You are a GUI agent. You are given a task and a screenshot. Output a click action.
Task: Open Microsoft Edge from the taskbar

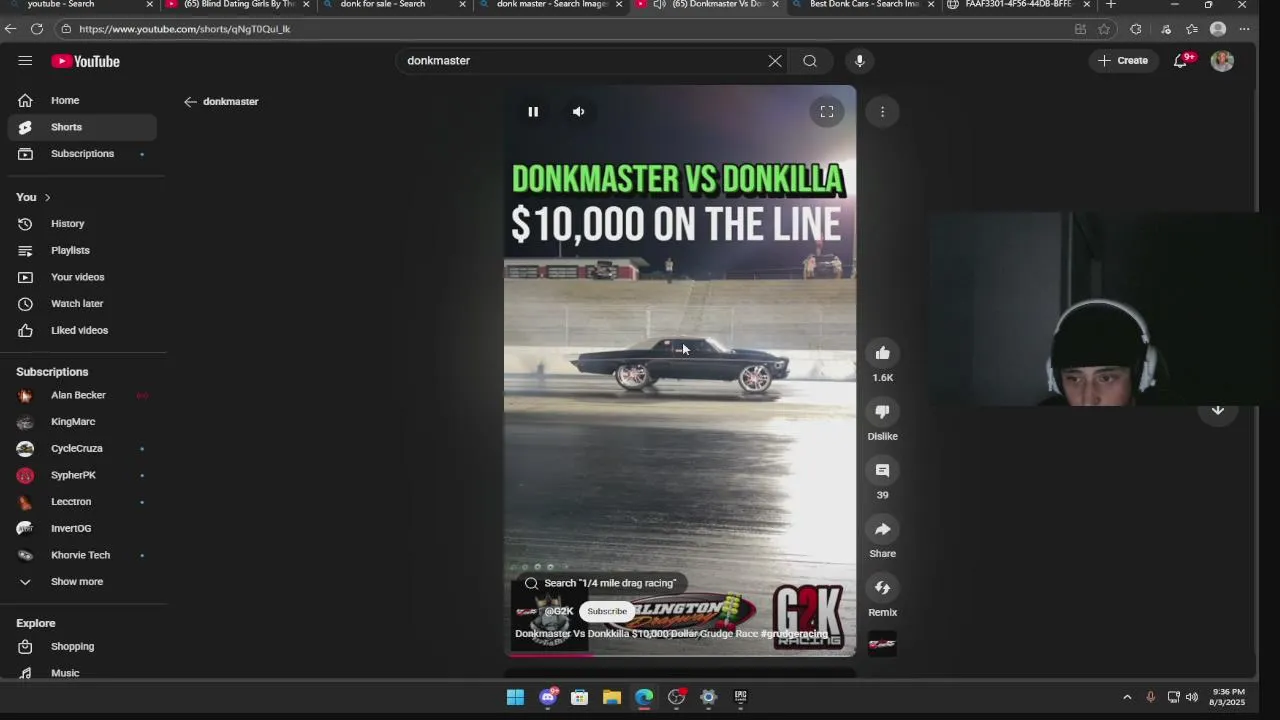pyautogui.click(x=644, y=697)
